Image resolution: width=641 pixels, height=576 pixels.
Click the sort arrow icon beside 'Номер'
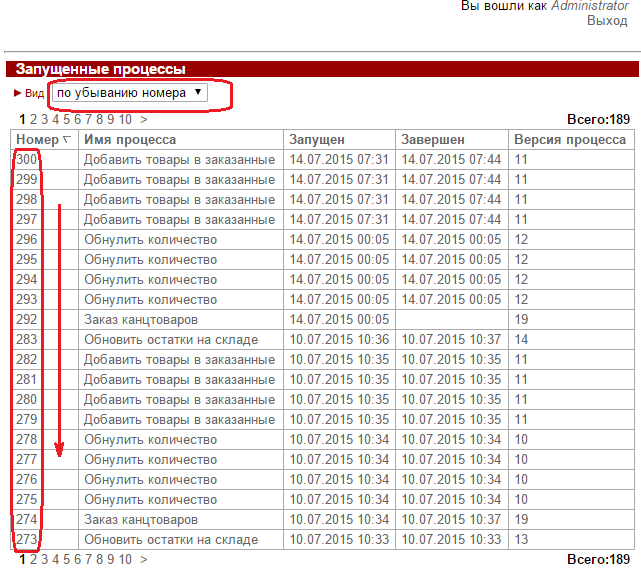click(x=67, y=140)
